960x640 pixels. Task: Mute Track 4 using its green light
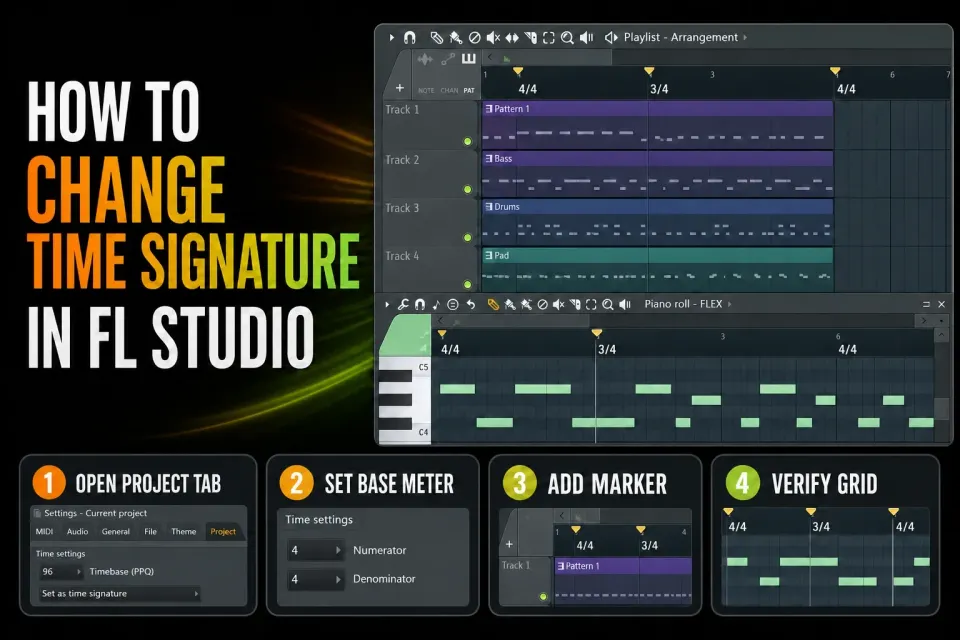click(468, 285)
